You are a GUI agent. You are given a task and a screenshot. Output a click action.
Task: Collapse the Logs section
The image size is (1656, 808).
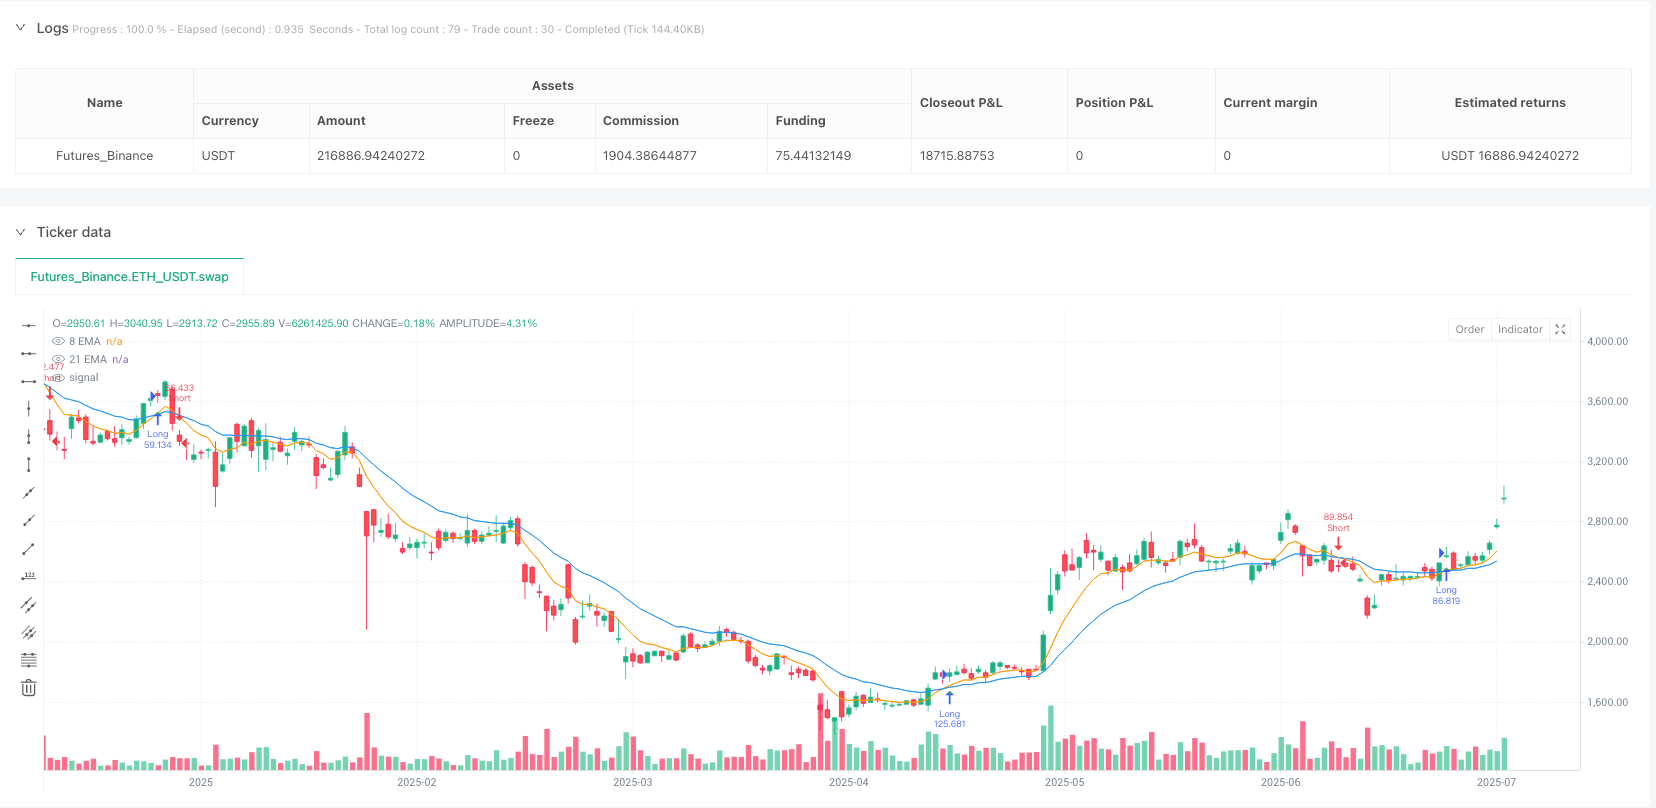20,28
